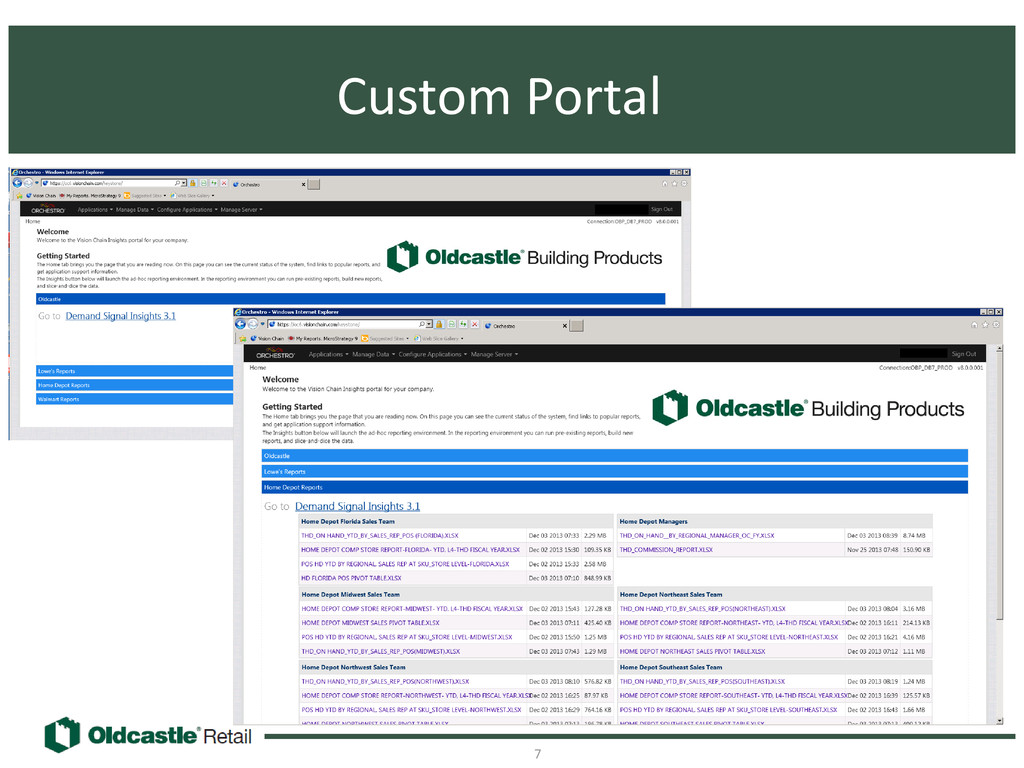1024x768 pixels.
Task: Click search magnifier in front window address bar
Action: pyautogui.click(x=422, y=324)
